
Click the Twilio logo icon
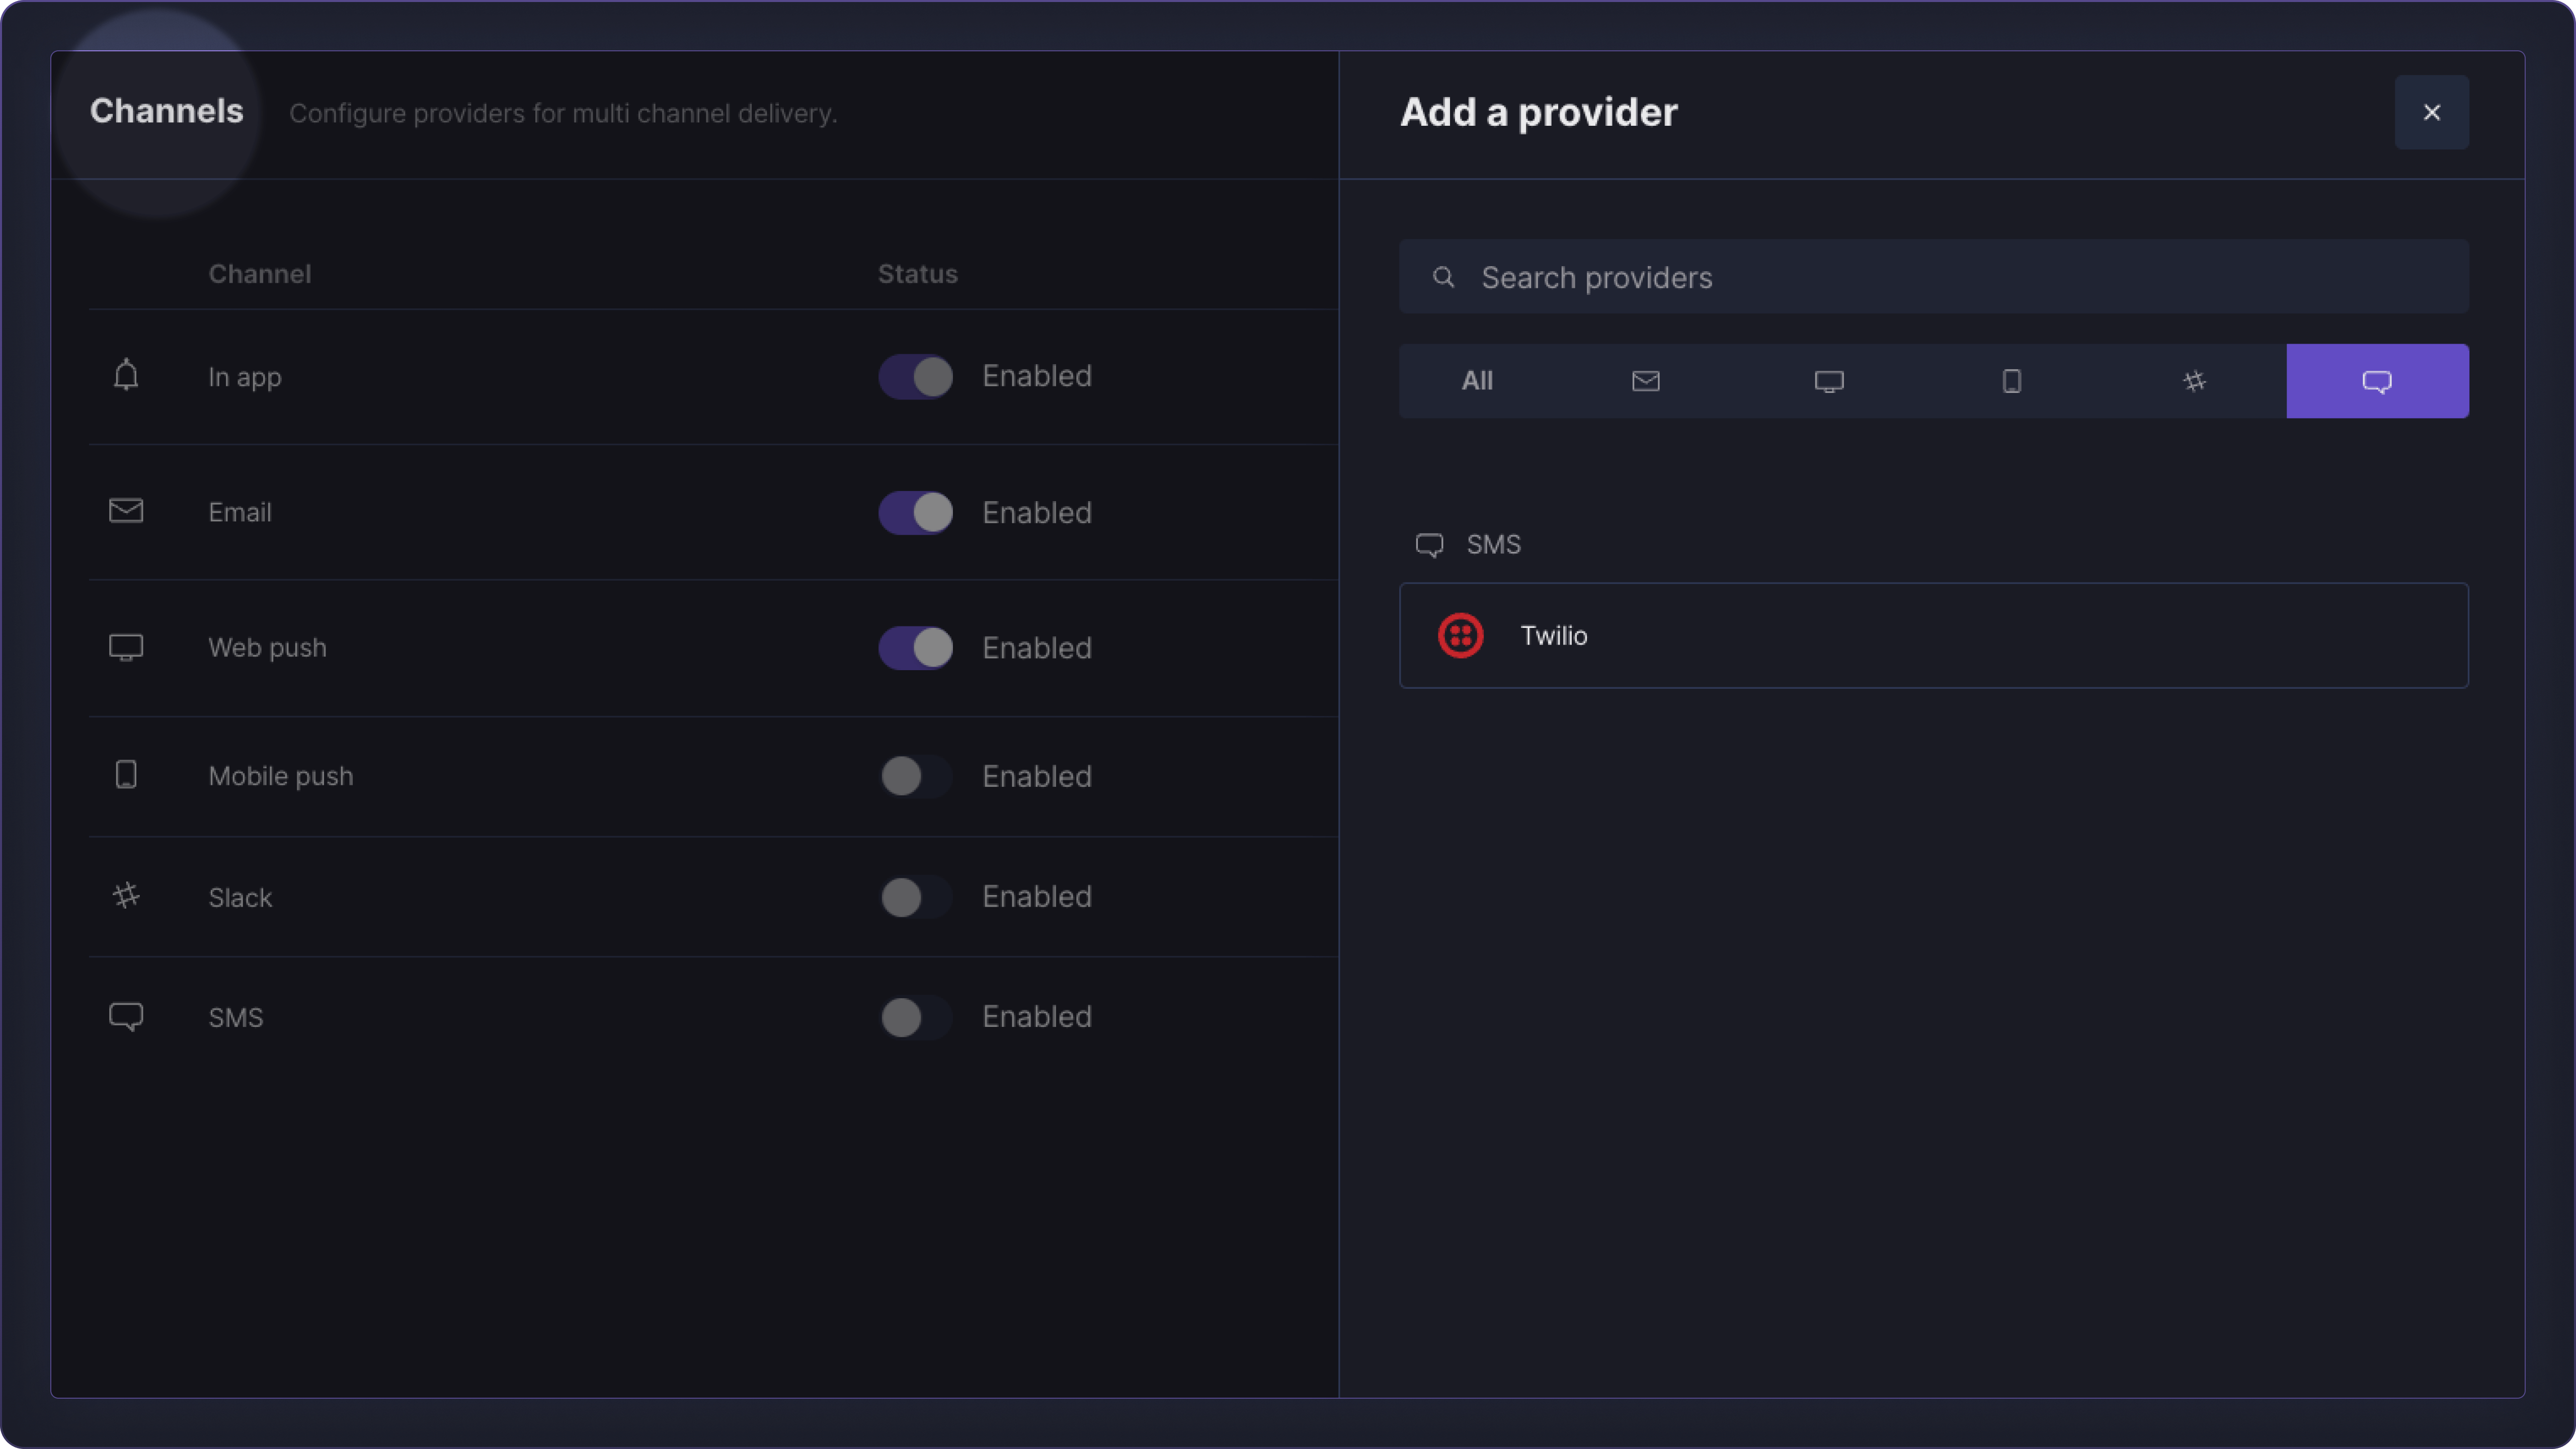coord(1460,636)
